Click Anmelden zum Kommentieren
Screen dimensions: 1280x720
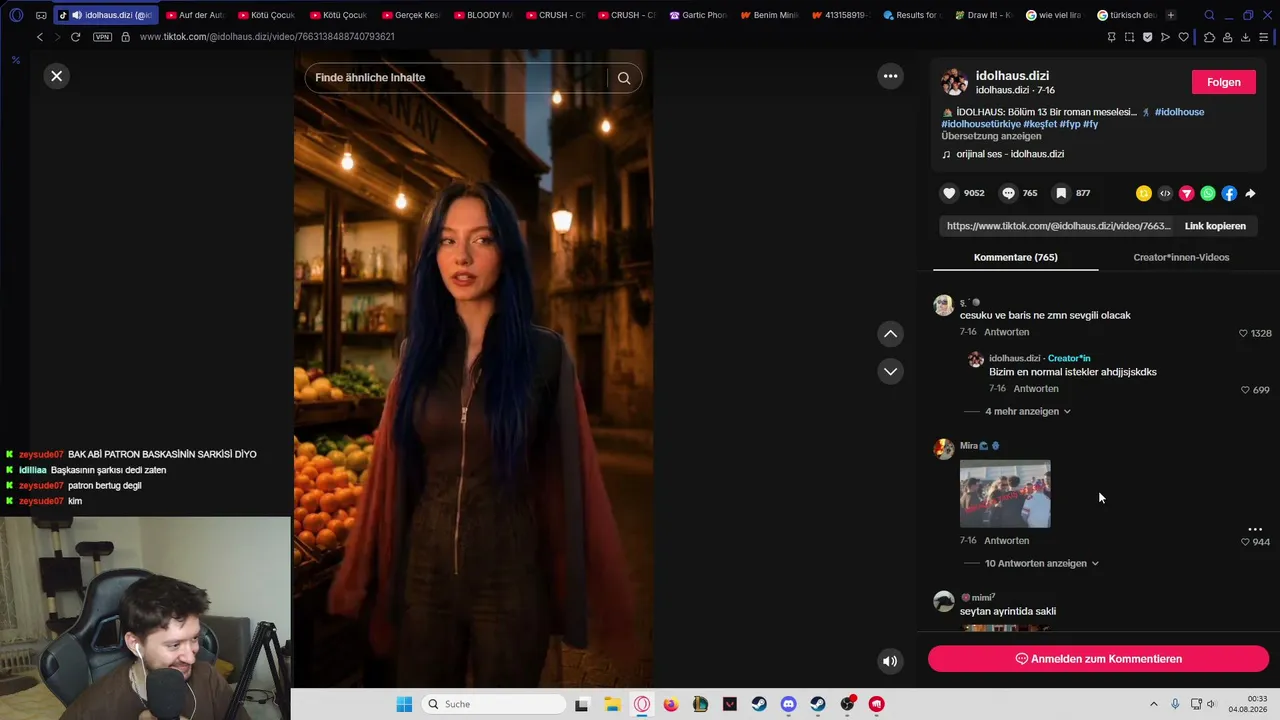tap(1098, 659)
